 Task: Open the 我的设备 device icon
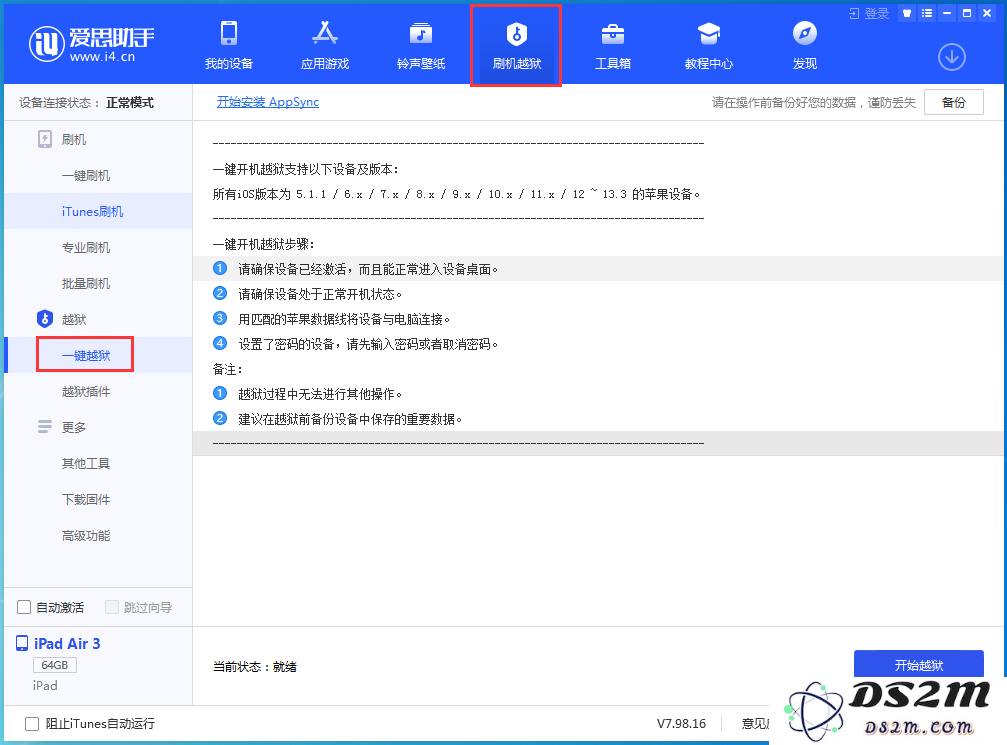coord(229,33)
